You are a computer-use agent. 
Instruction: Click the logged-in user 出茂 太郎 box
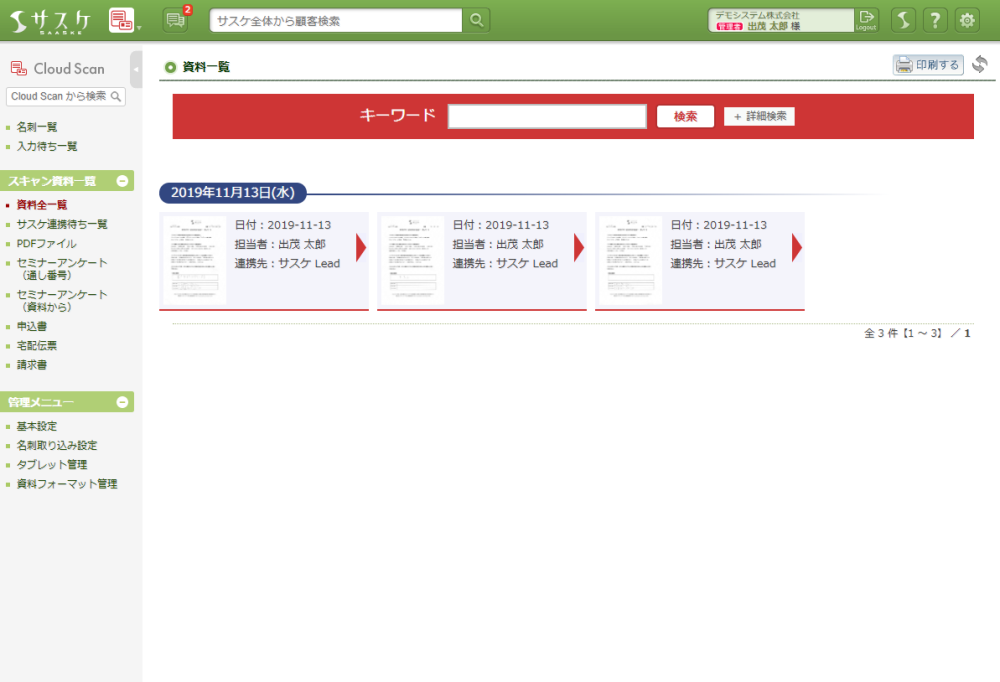[781, 20]
